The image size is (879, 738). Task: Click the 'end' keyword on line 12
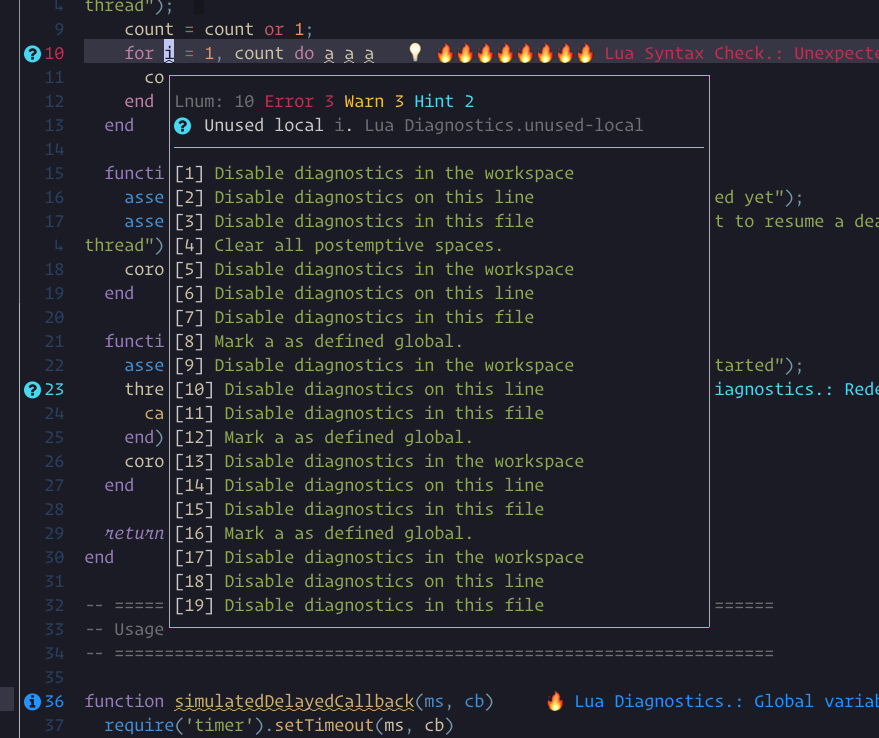[x=139, y=102]
